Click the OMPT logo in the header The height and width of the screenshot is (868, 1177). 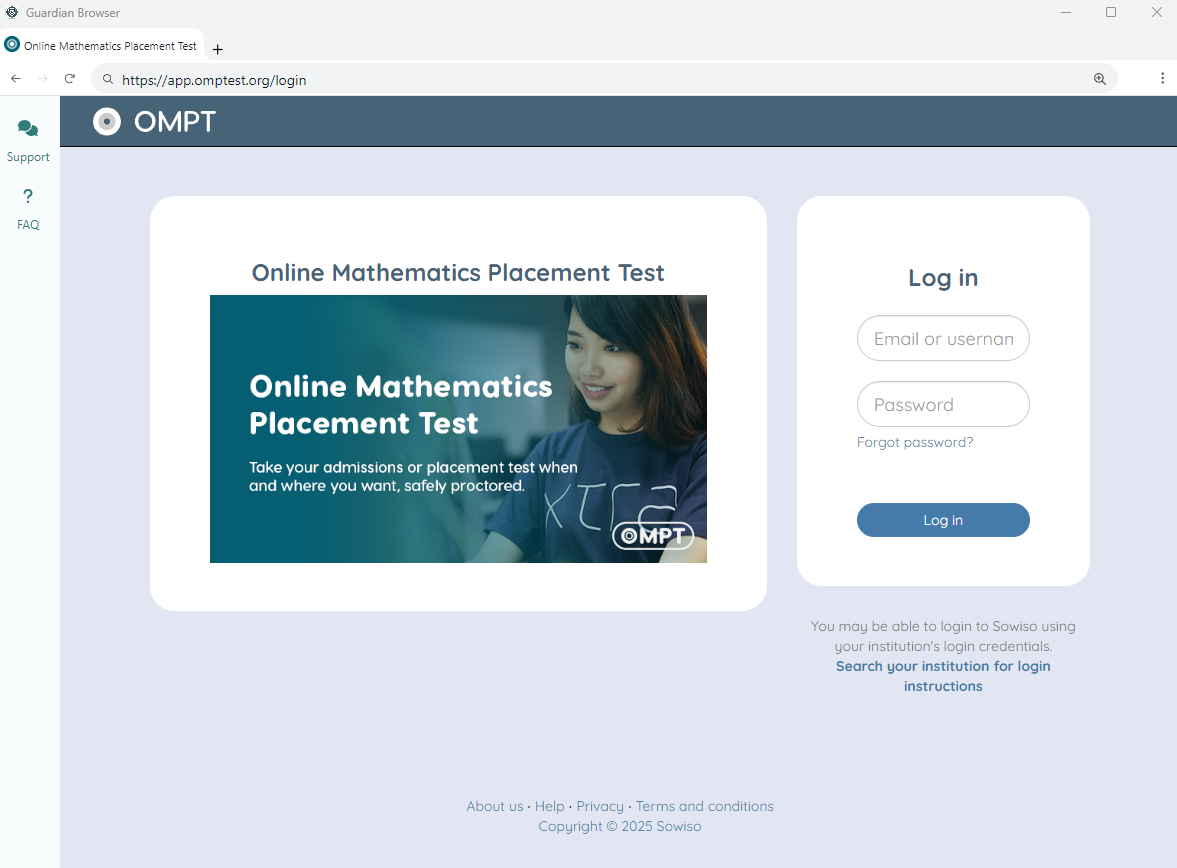click(x=153, y=122)
